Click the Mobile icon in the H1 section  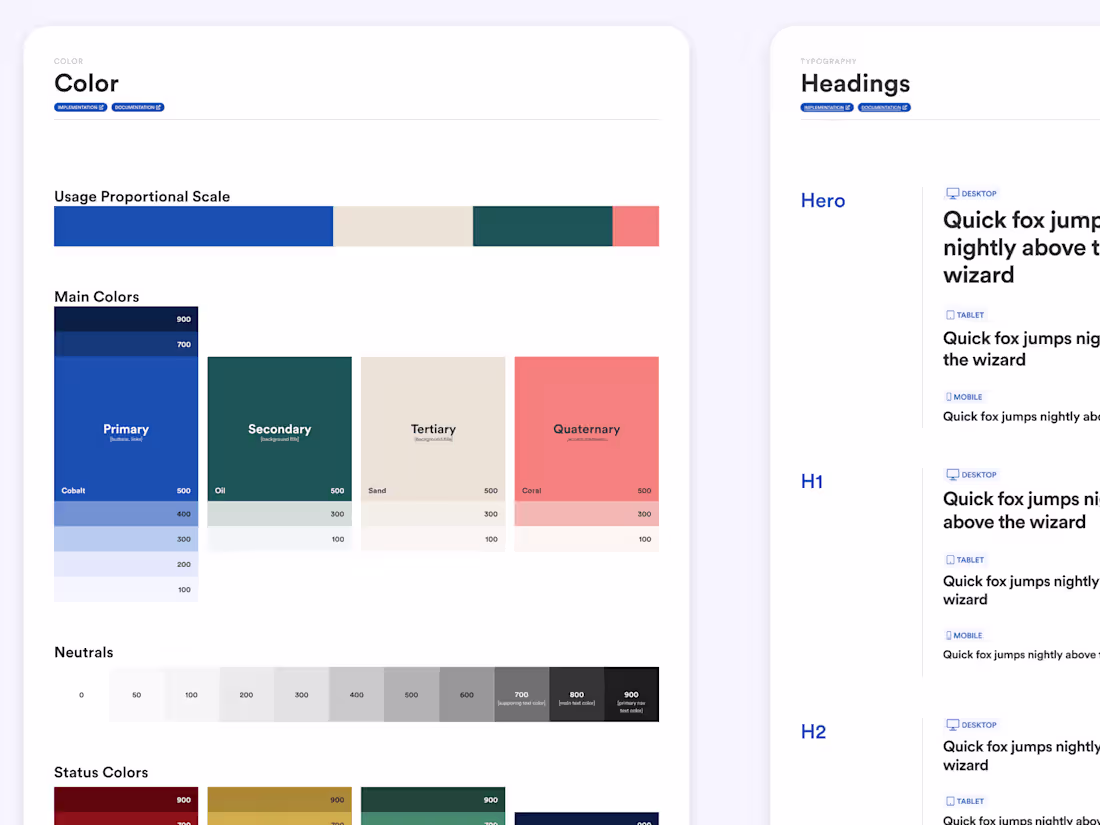tap(948, 635)
